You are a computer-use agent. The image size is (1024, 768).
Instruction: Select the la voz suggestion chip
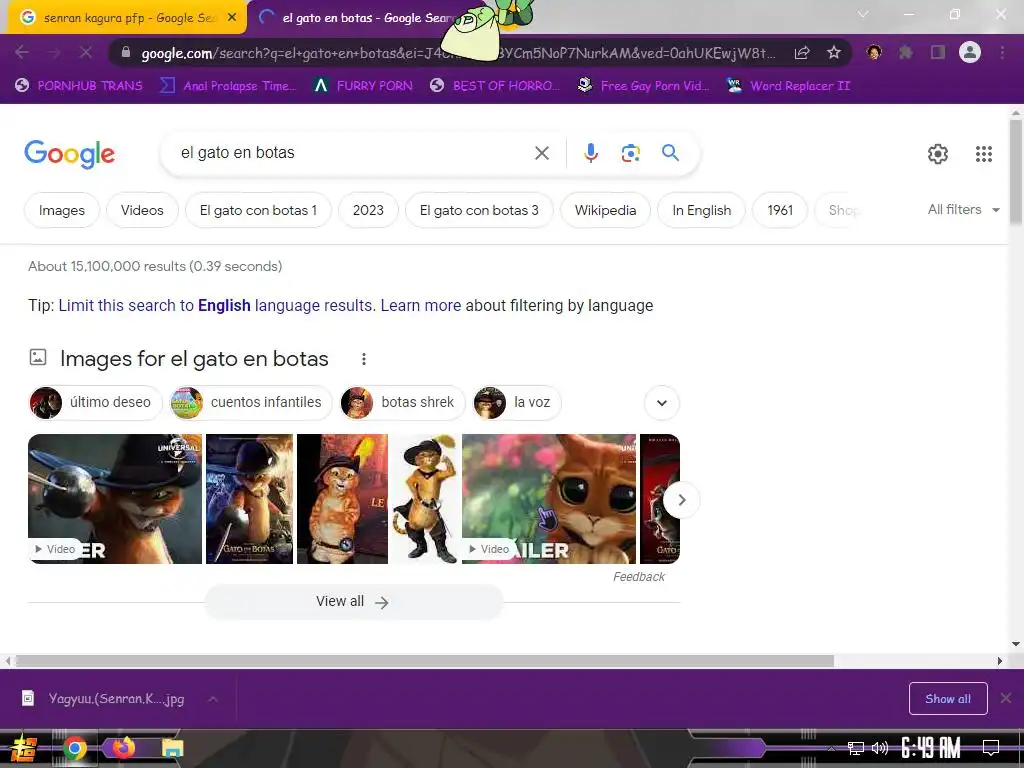pos(517,402)
